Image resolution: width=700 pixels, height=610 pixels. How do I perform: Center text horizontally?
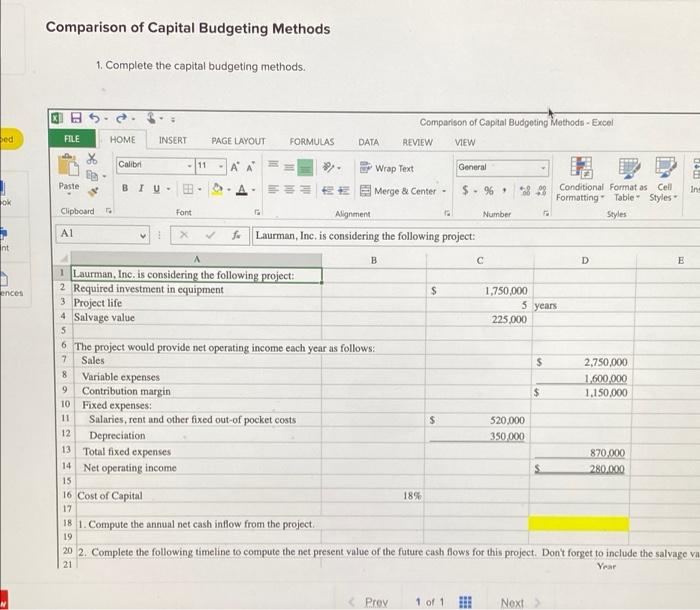pyautogui.click(x=289, y=190)
